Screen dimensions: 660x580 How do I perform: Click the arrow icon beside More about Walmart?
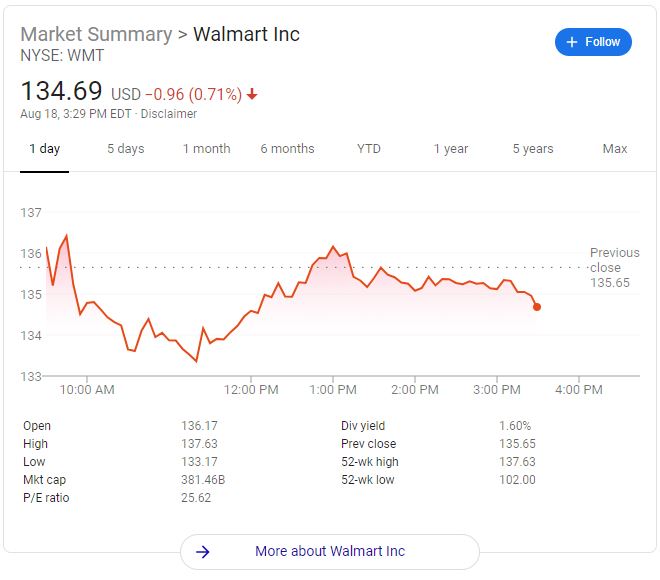(x=203, y=551)
